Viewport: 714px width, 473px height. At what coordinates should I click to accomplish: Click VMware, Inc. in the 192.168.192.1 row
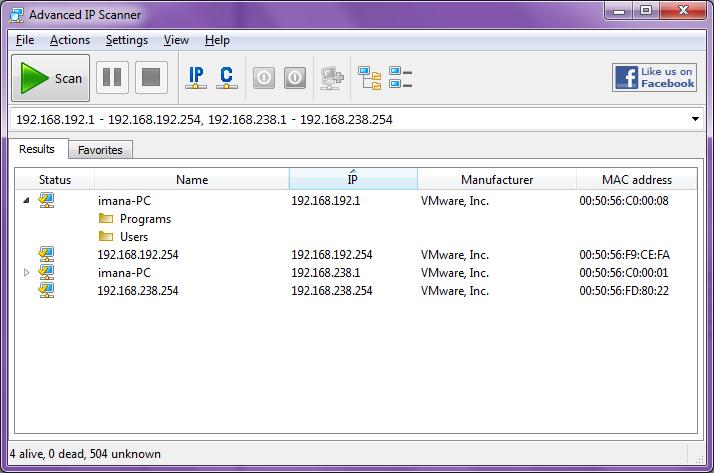click(455, 201)
